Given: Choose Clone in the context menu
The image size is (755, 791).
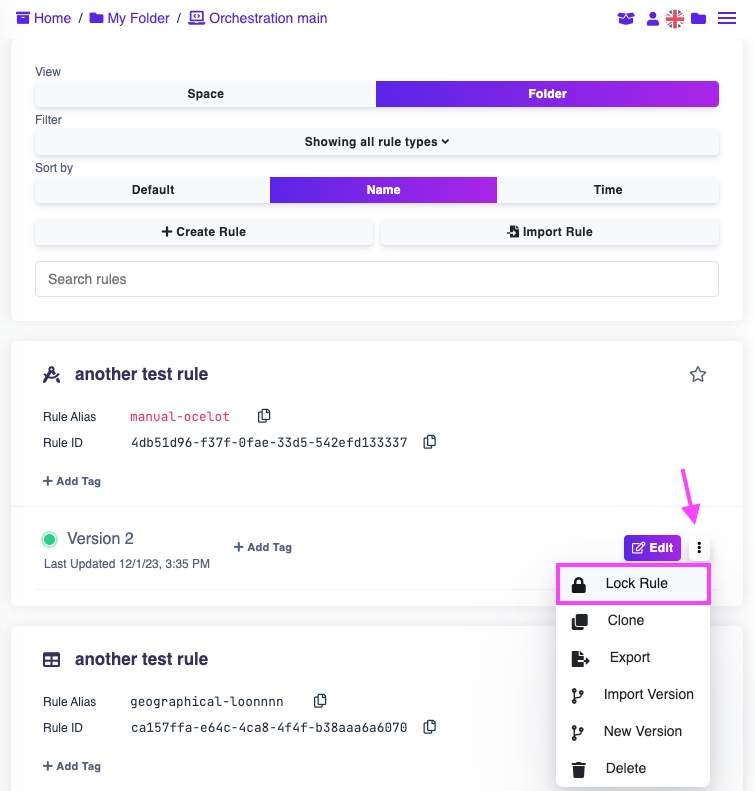Looking at the screenshot, I should click(625, 621).
